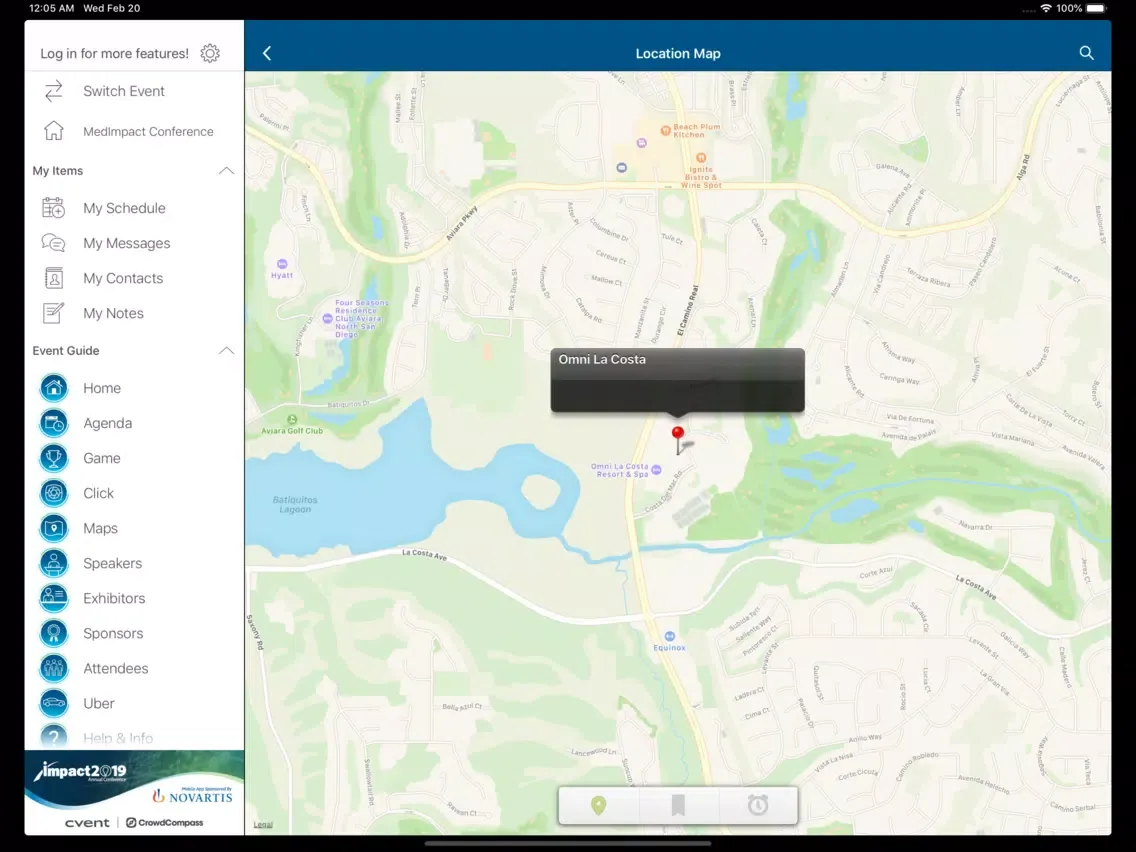Check the battery indicator in status bar
This screenshot has width=1136, height=852.
point(1097,9)
